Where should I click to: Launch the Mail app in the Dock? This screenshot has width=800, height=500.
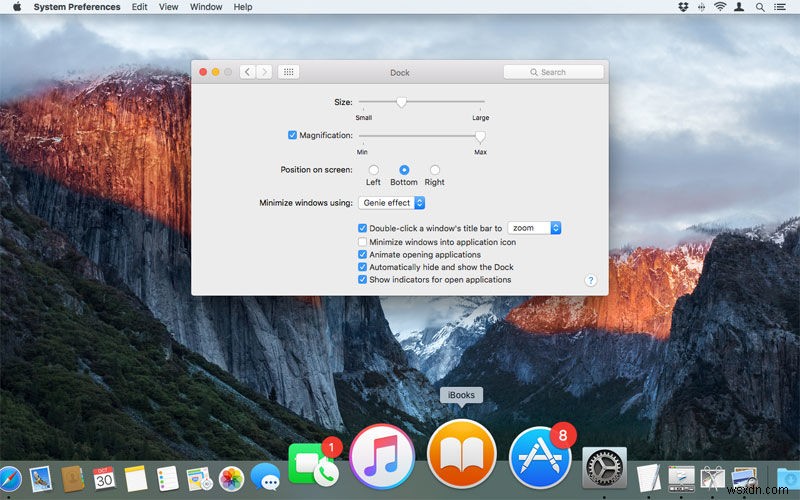(x=41, y=479)
